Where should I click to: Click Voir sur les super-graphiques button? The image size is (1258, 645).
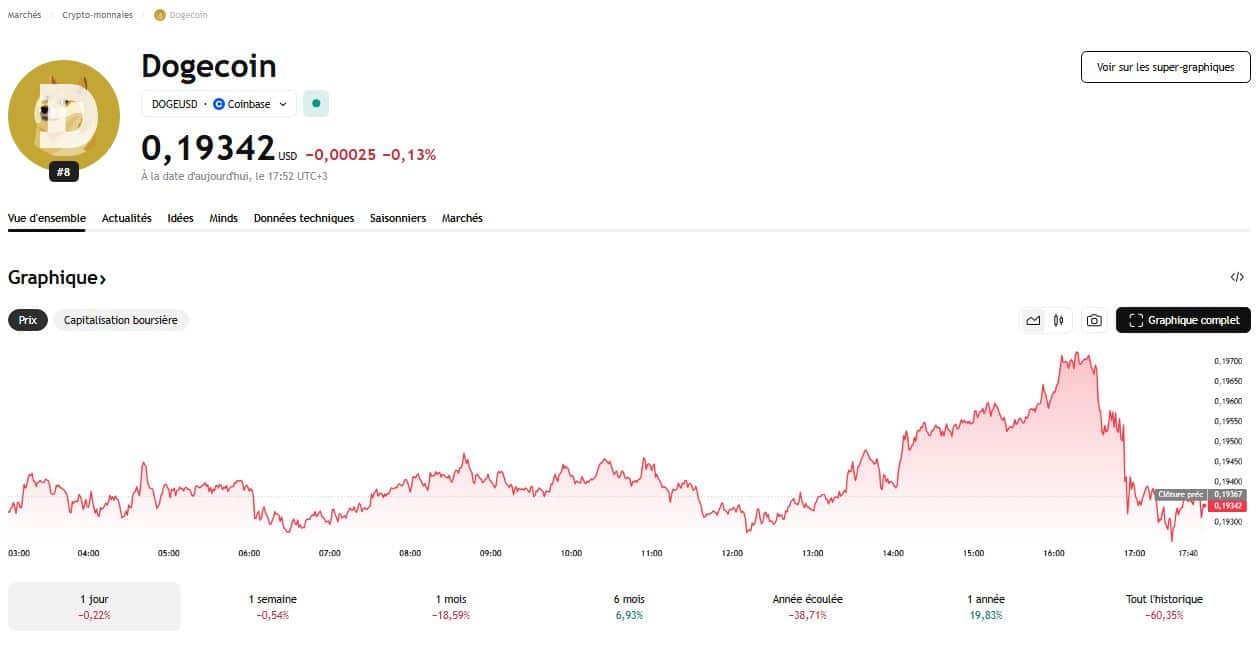pos(1165,67)
